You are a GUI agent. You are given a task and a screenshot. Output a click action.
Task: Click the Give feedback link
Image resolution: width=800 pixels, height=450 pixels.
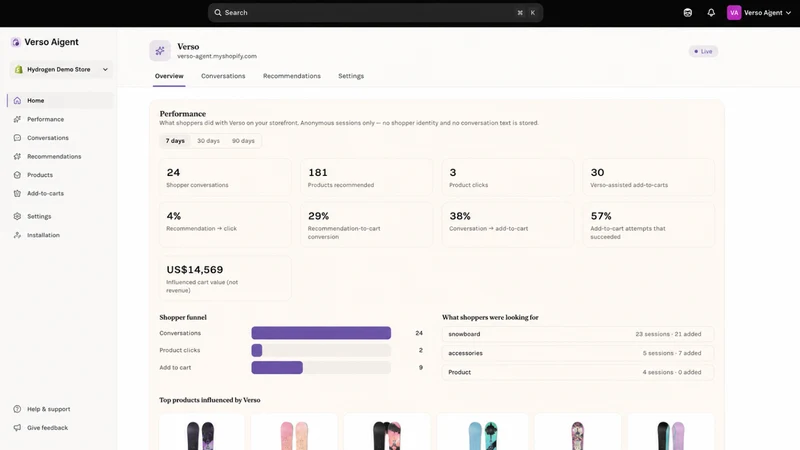point(47,428)
